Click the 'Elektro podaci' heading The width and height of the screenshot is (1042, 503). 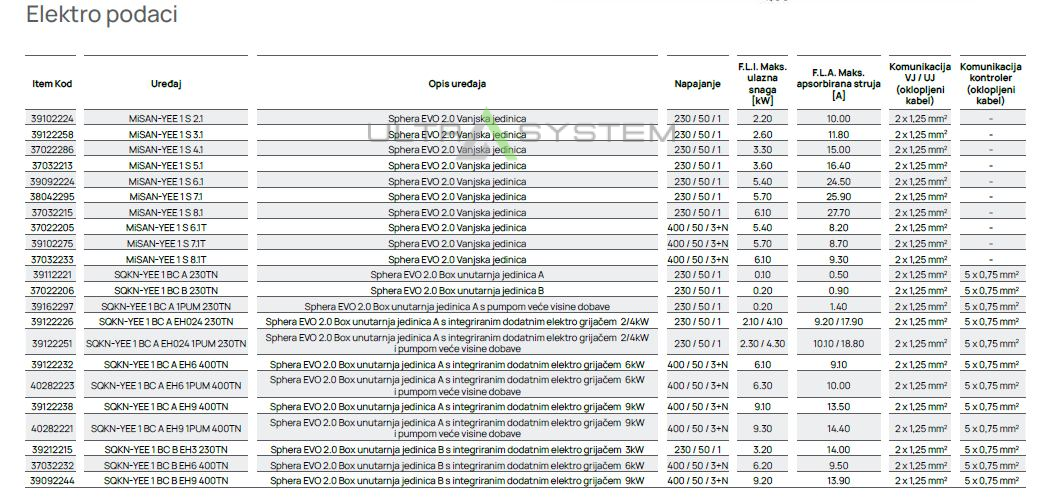pyautogui.click(x=101, y=15)
